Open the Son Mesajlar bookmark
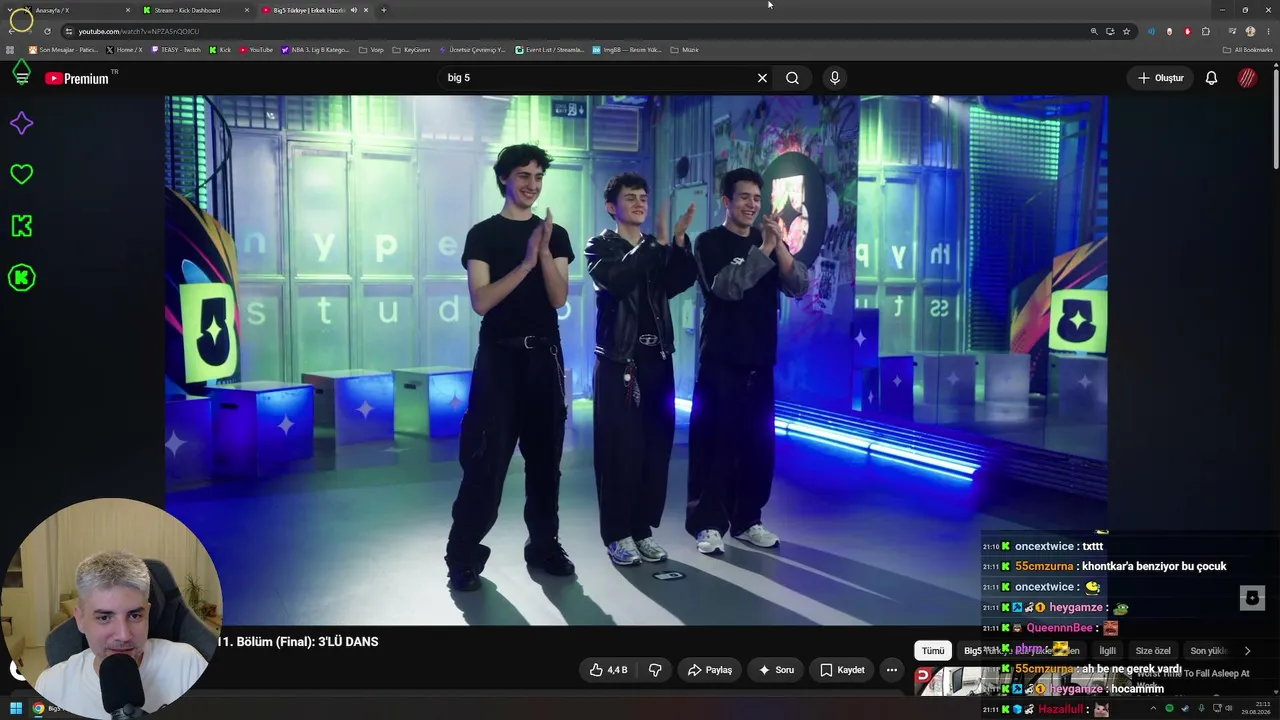This screenshot has width=1280, height=720. (64, 50)
